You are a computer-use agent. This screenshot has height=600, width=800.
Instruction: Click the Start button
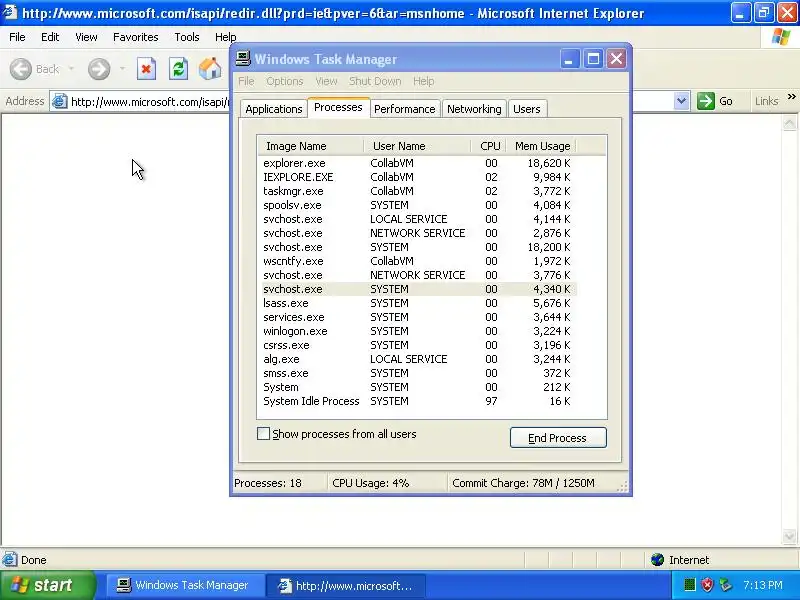(47, 585)
